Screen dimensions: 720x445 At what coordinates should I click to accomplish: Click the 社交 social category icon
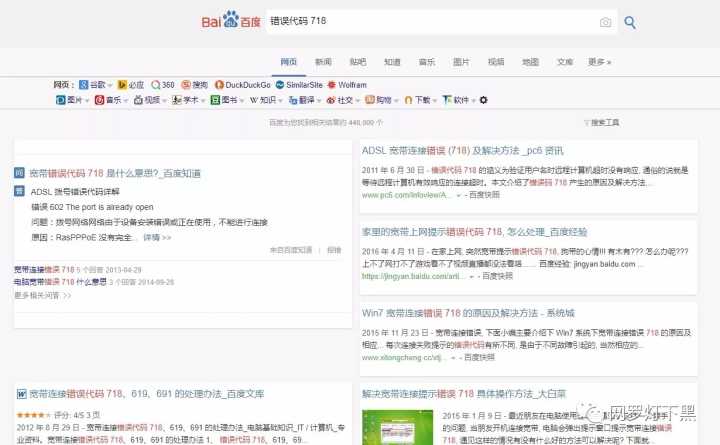(x=331, y=100)
